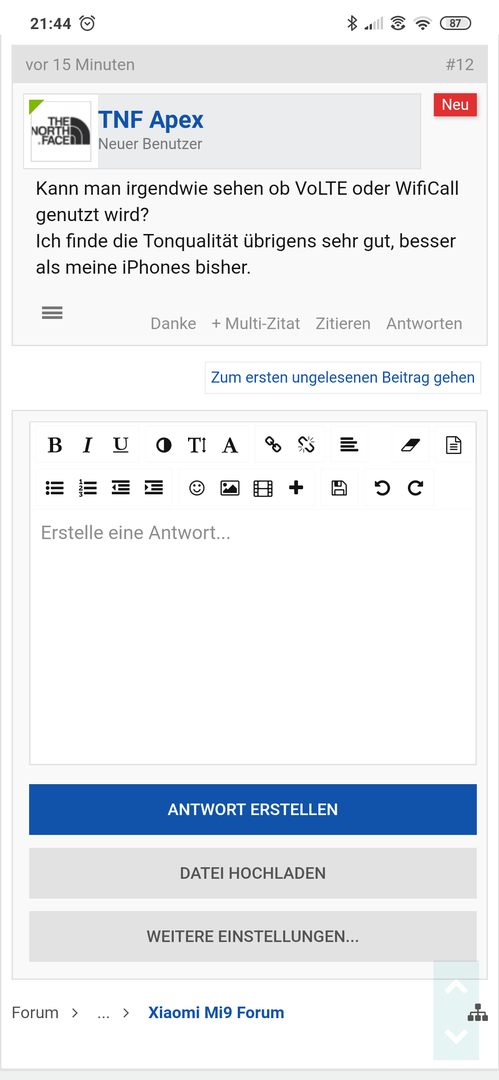Click the + Multi-Zitat option

tap(256, 323)
